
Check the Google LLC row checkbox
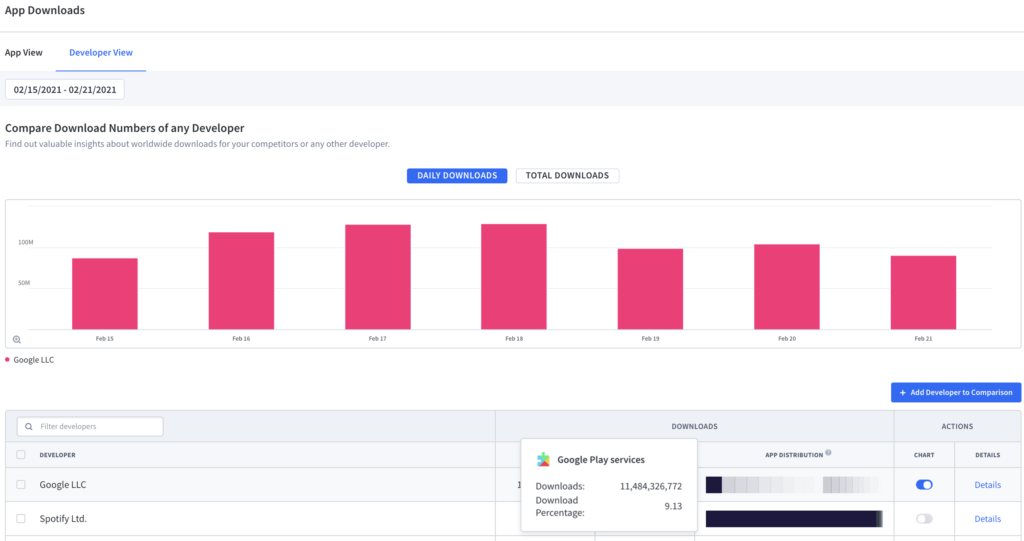pyautogui.click(x=21, y=485)
